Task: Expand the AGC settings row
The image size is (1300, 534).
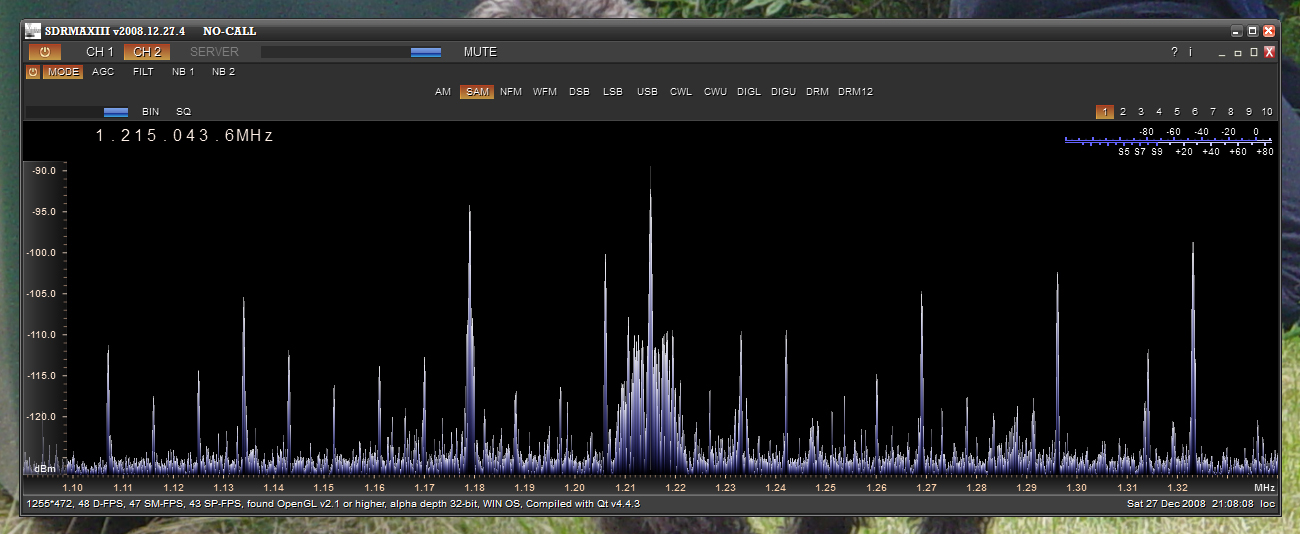Action: pyautogui.click(x=103, y=72)
